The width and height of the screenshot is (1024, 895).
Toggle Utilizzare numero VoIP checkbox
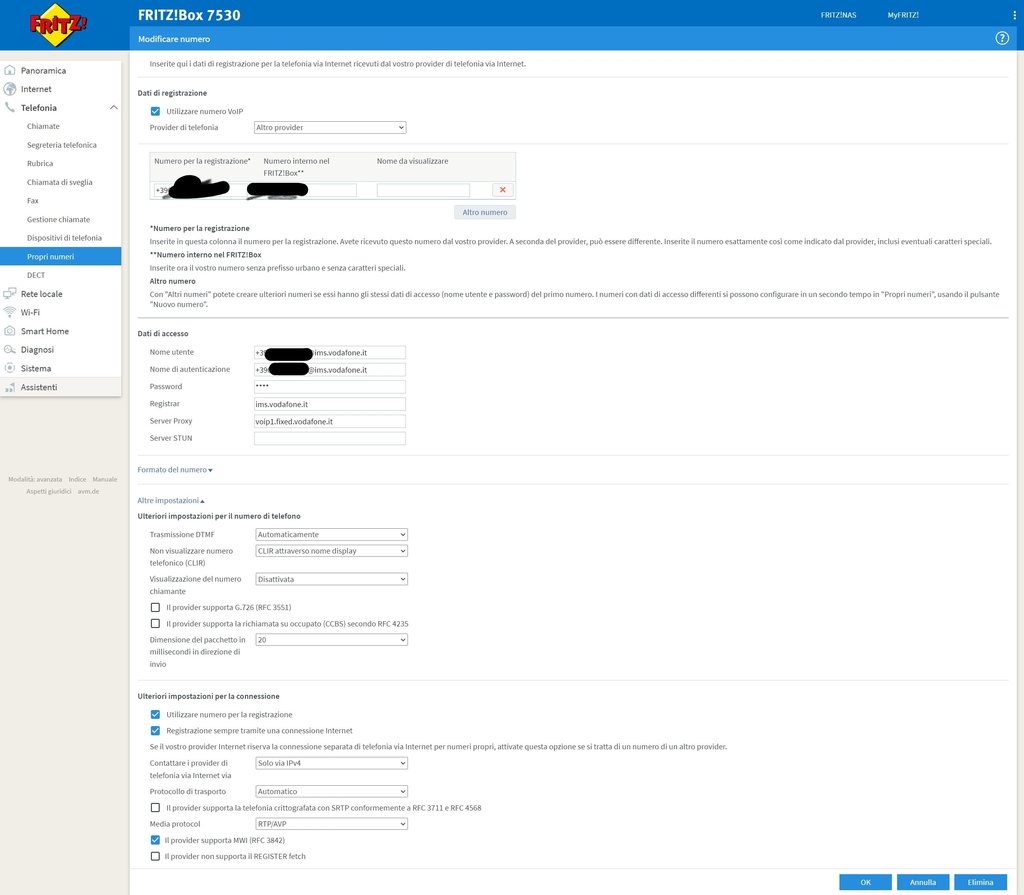click(x=155, y=111)
